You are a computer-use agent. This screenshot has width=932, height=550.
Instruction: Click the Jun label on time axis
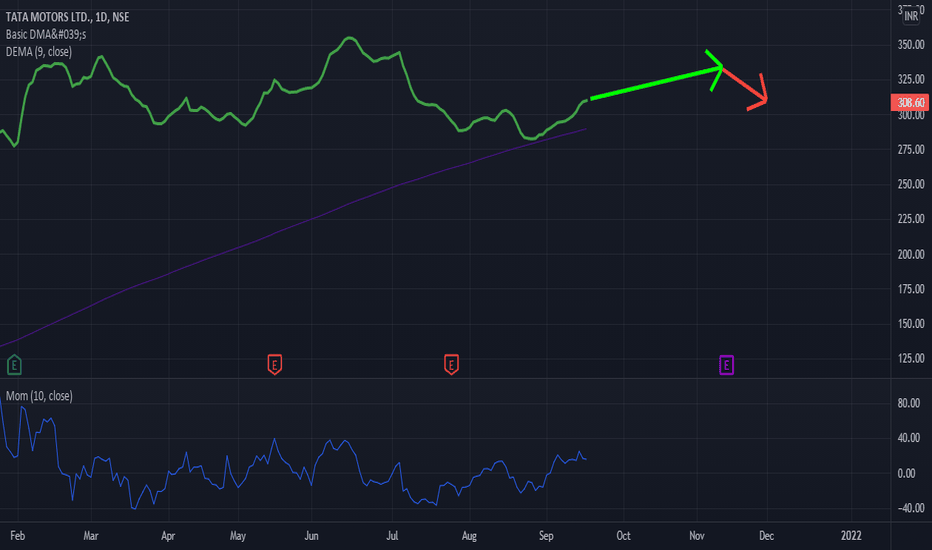(311, 536)
